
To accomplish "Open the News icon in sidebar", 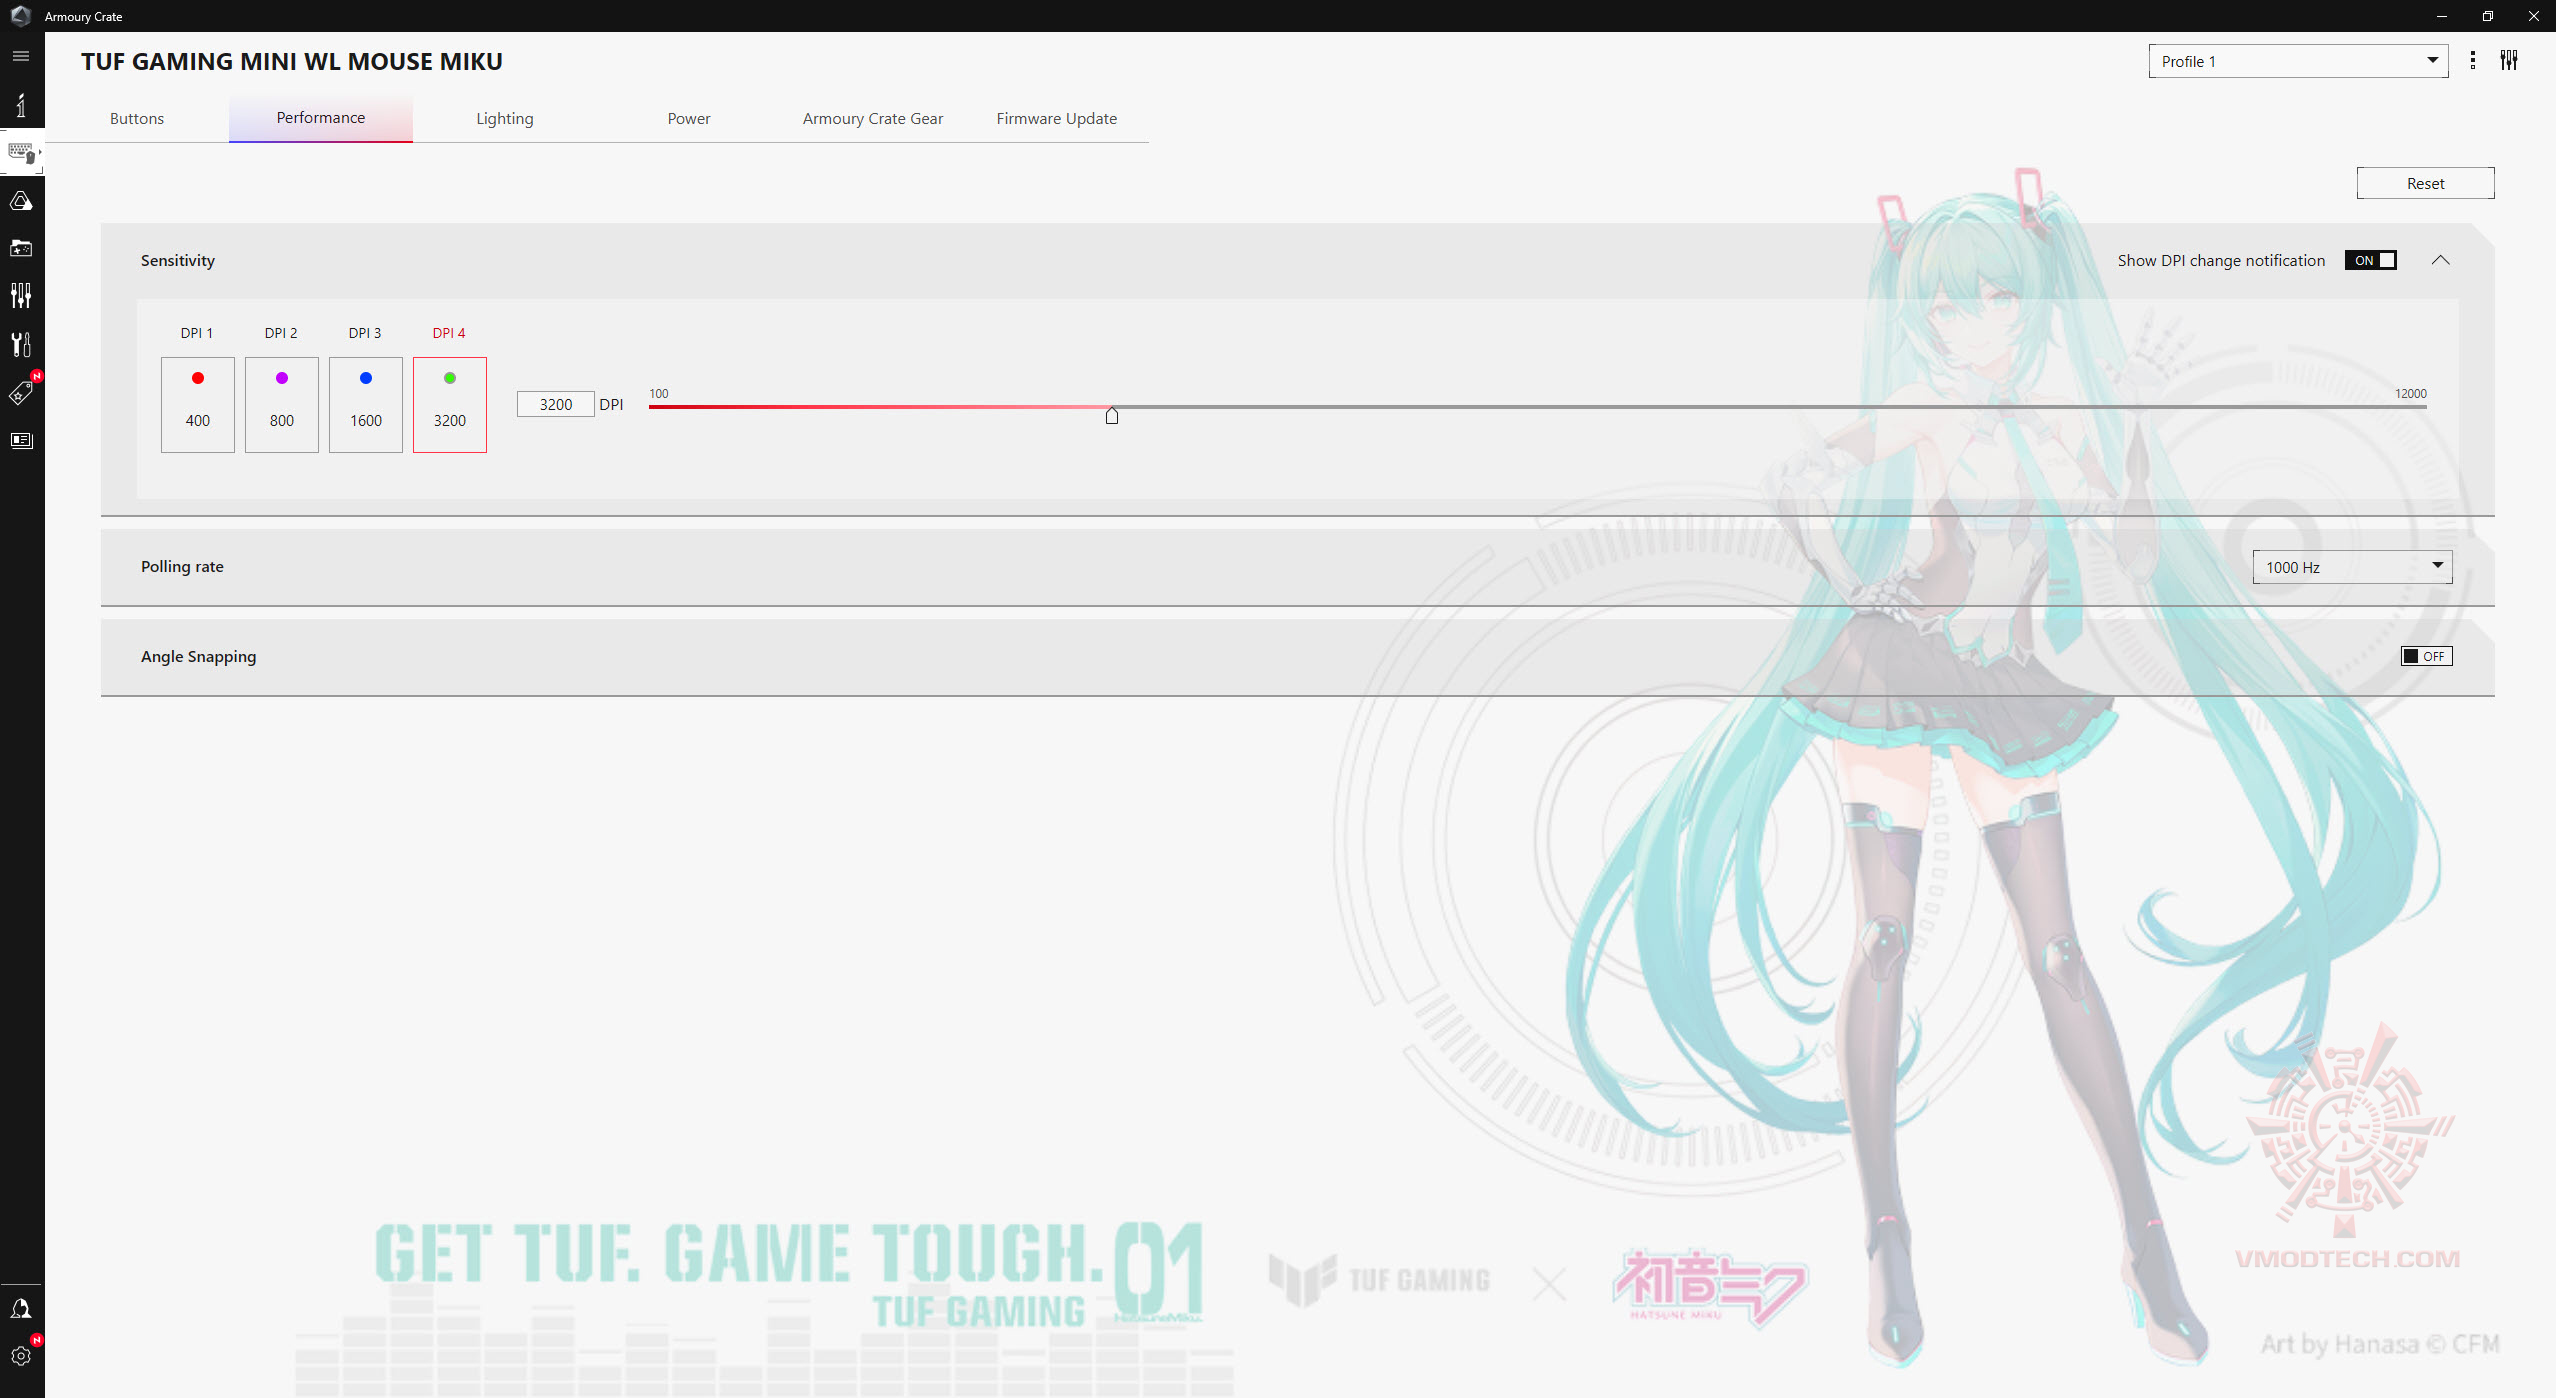I will click(21, 440).
